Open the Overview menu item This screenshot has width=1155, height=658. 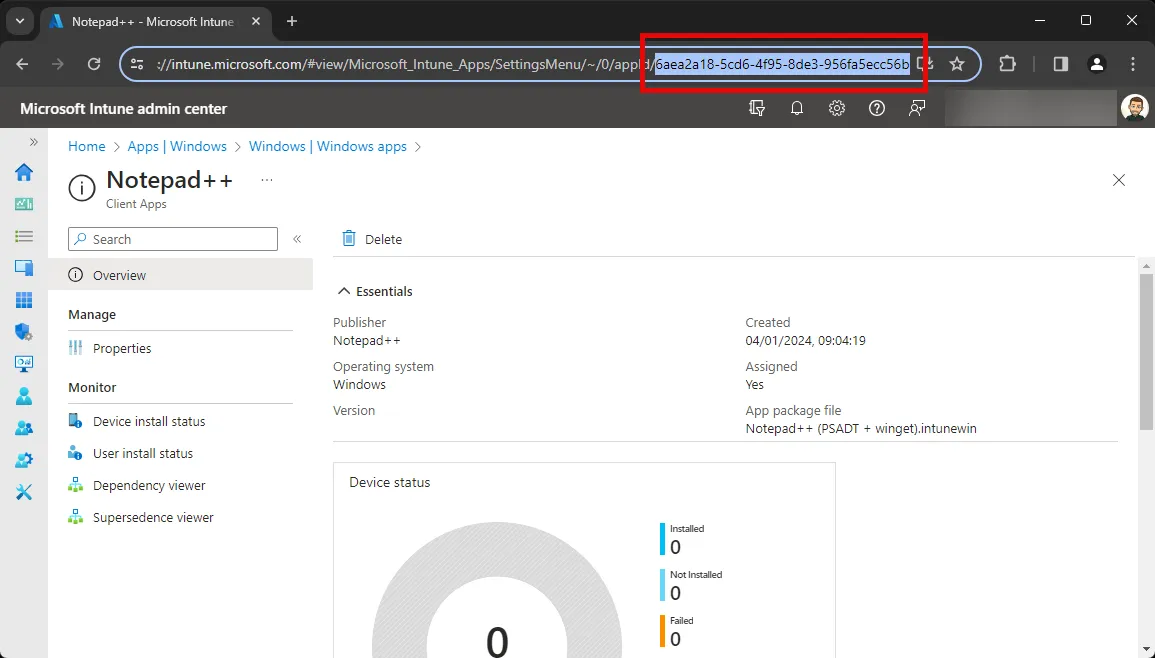(x=180, y=275)
